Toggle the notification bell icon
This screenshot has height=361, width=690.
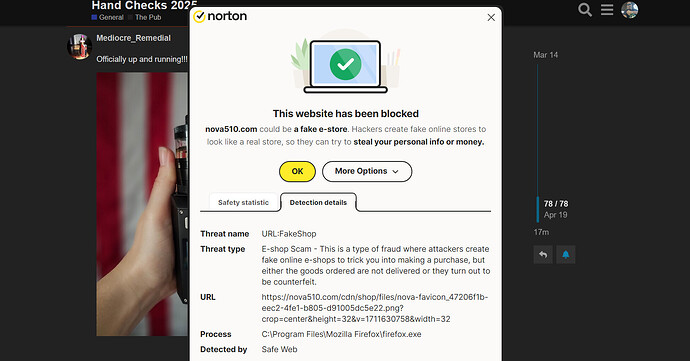tap(566, 254)
